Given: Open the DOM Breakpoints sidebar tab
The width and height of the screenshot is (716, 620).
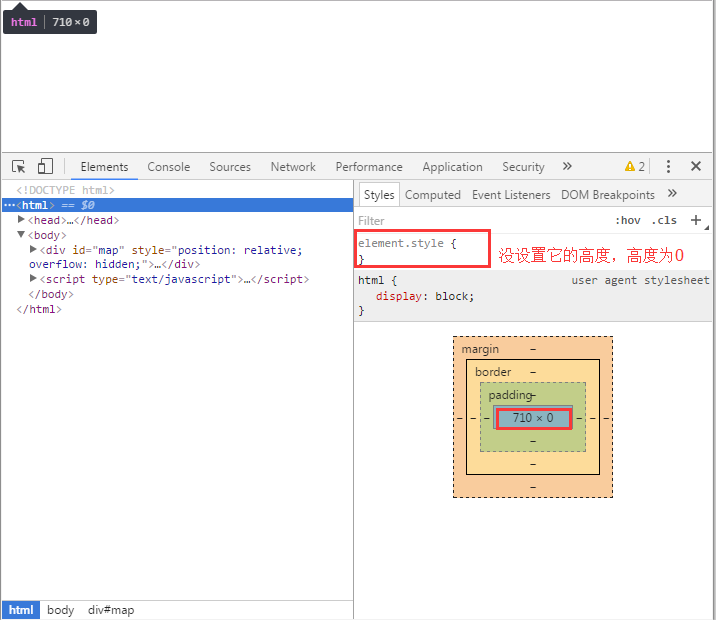Looking at the screenshot, I should (607, 195).
